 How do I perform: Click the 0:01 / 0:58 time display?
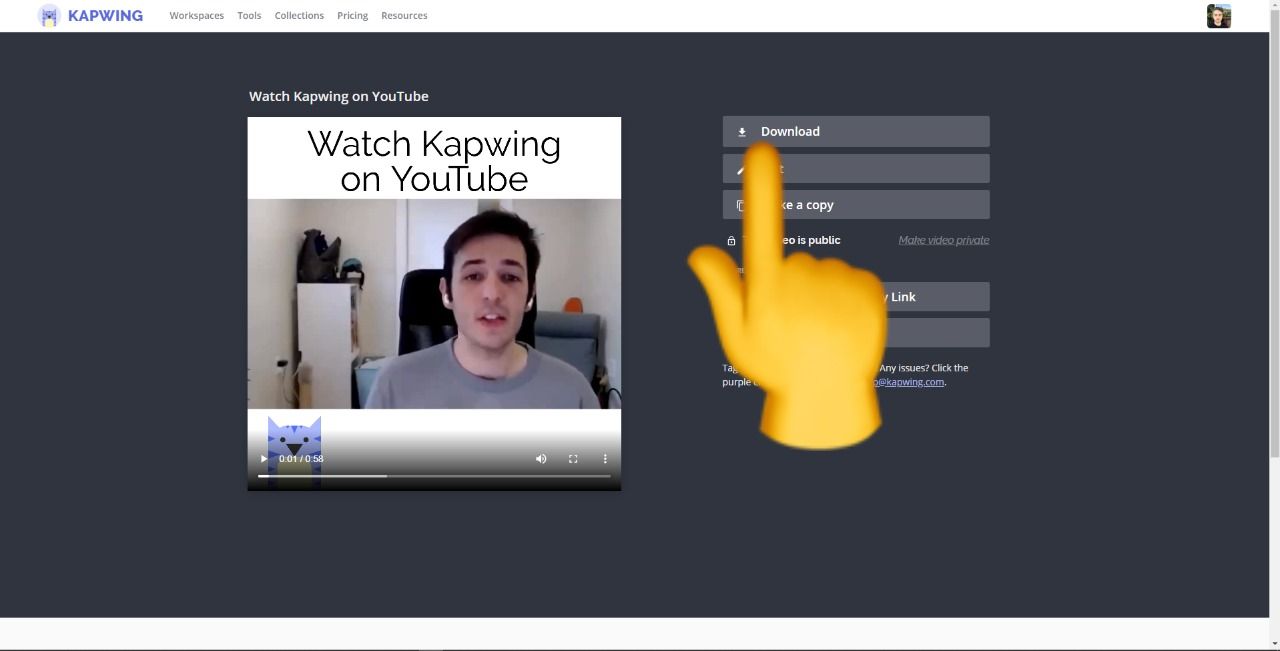click(x=301, y=459)
